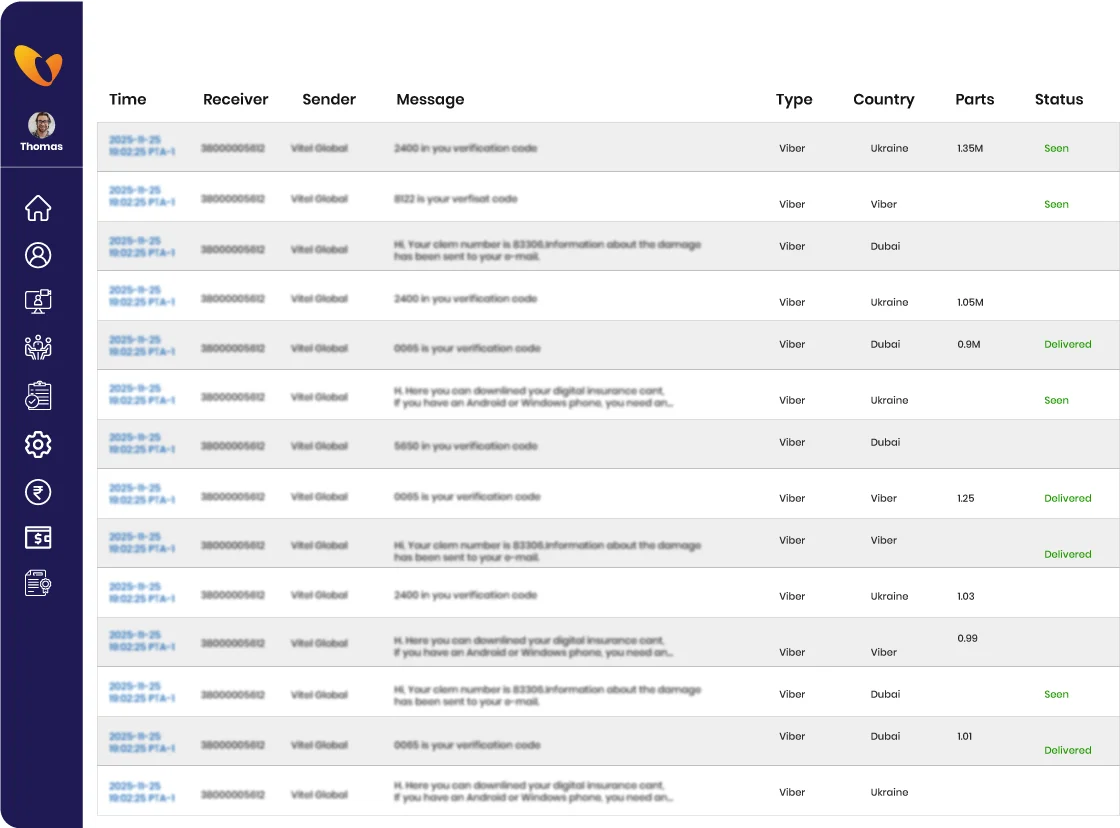Open the dollar wallet billing icon

38,538
